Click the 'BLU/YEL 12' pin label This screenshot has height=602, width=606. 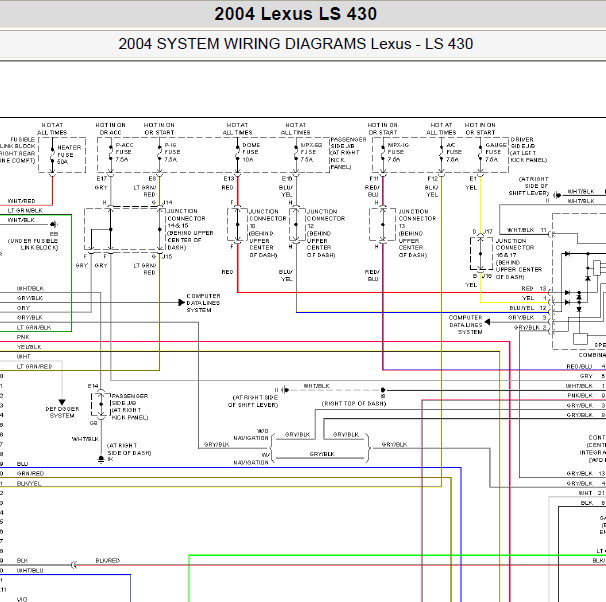pyautogui.click(x=528, y=308)
